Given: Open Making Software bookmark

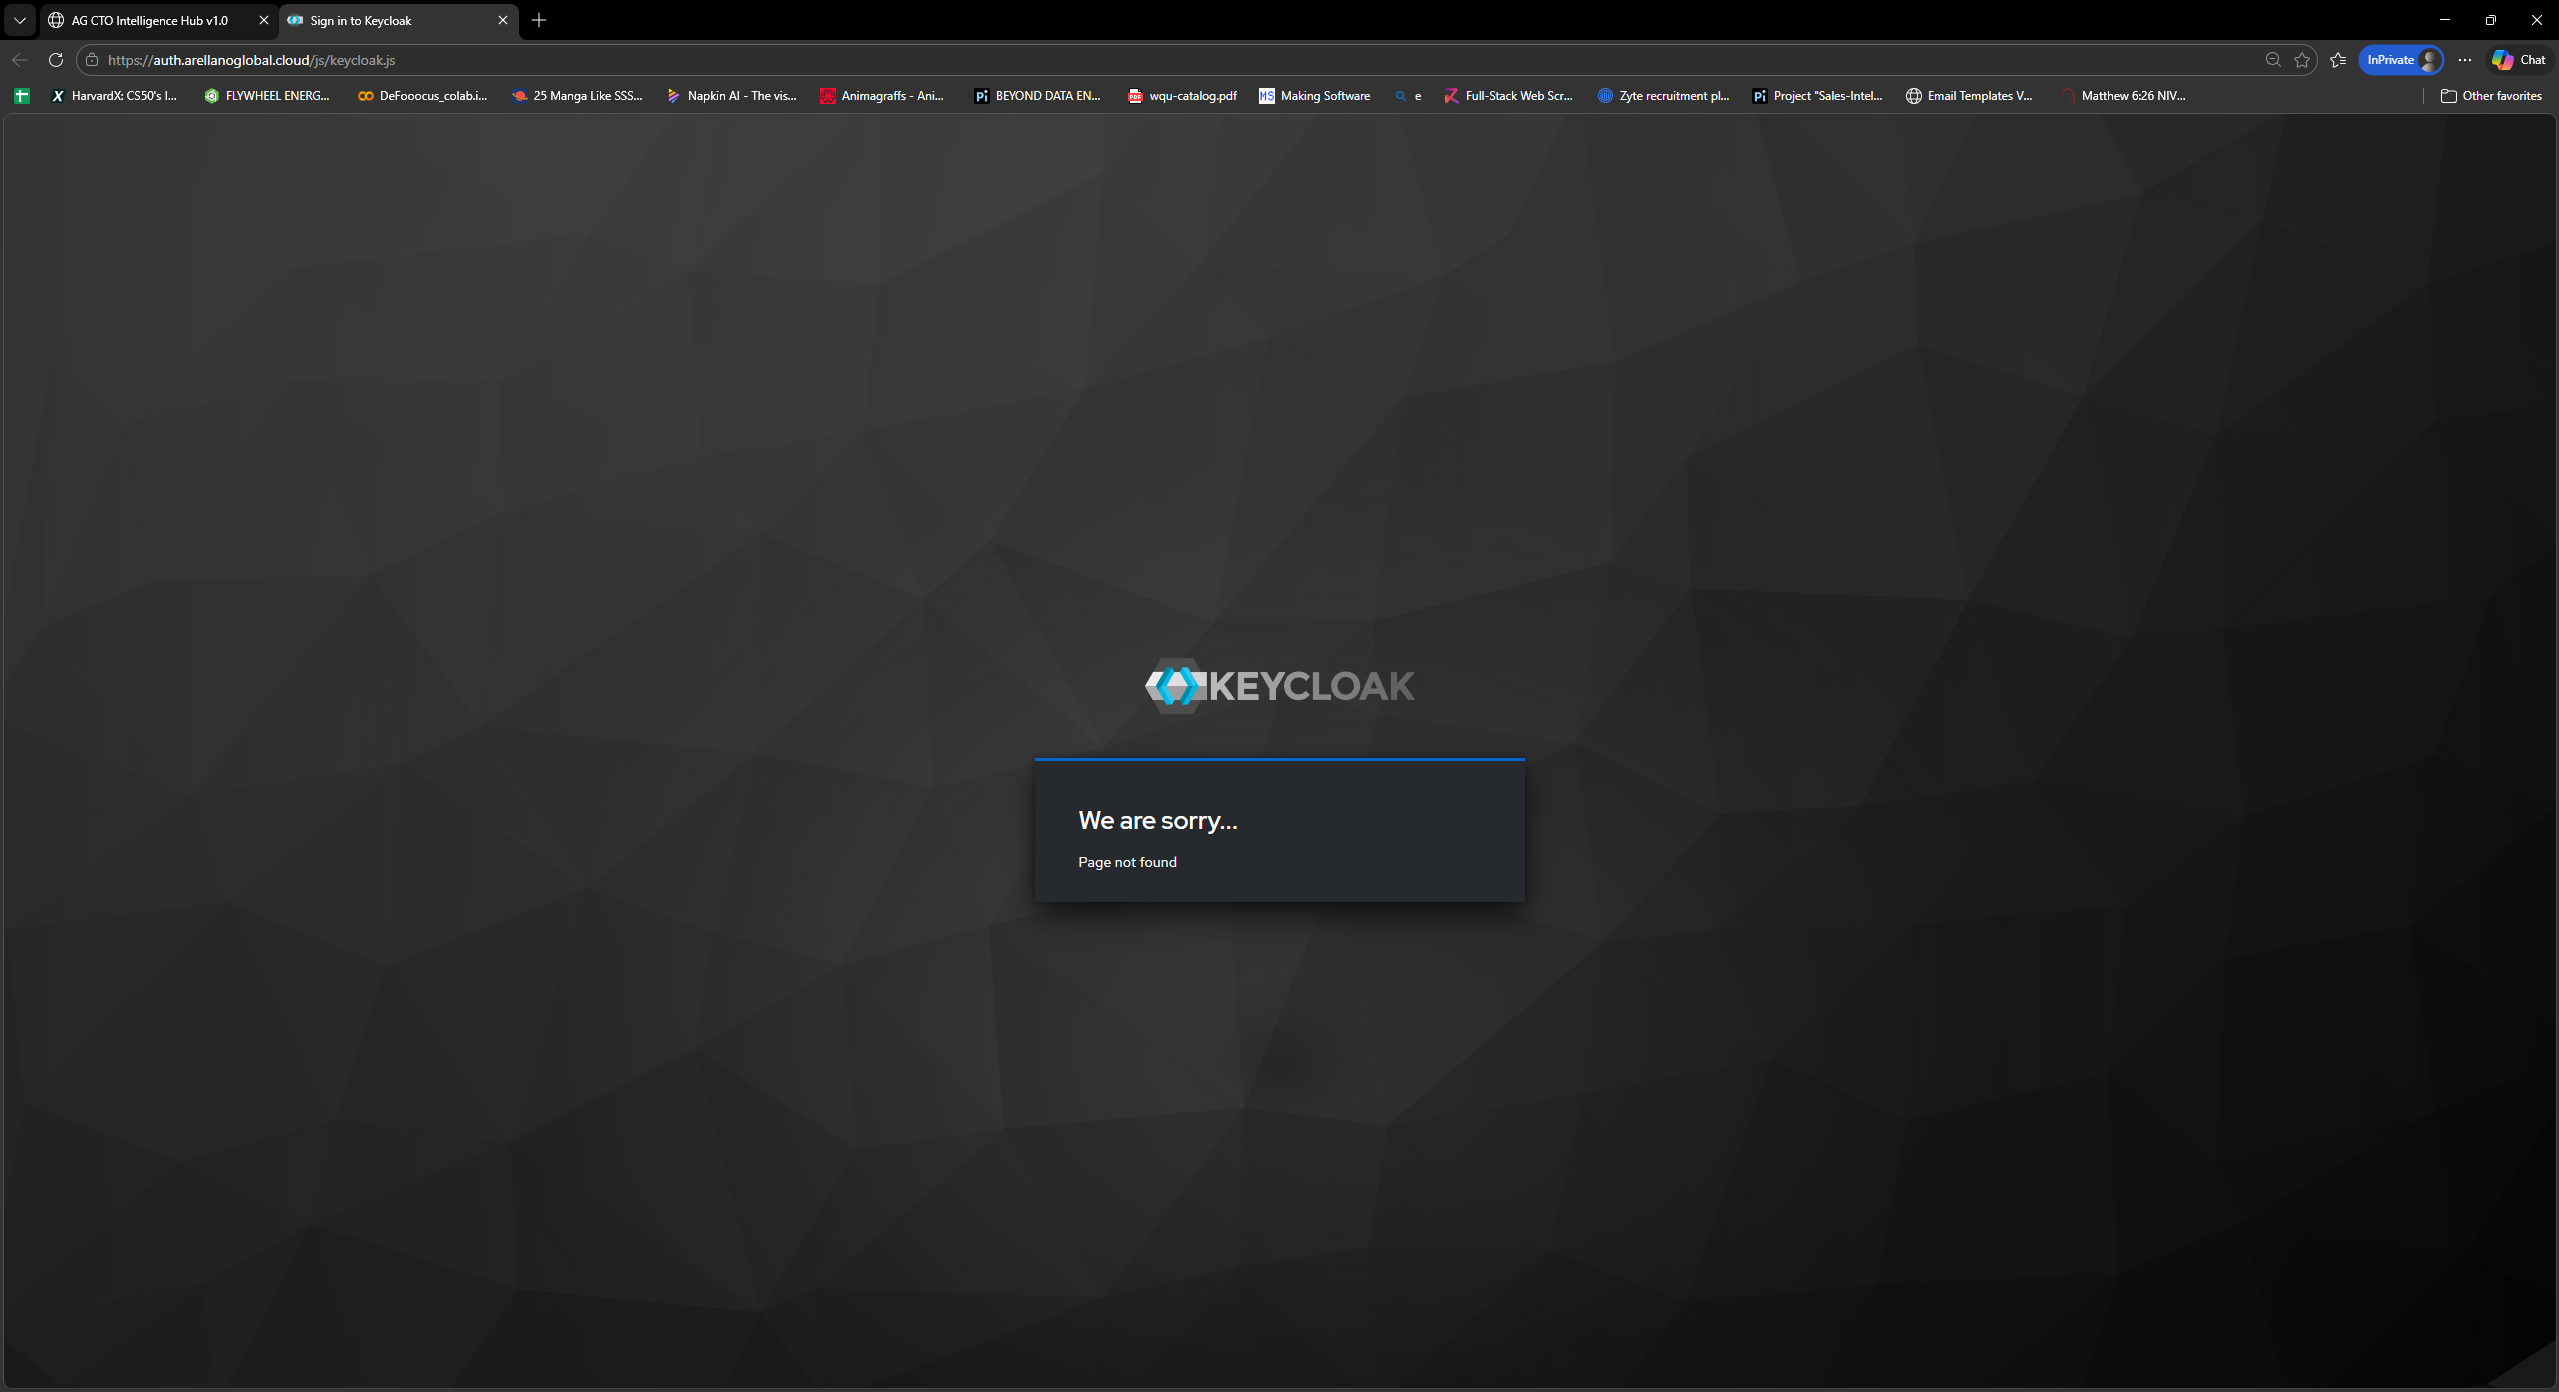Looking at the screenshot, I should coord(1315,96).
